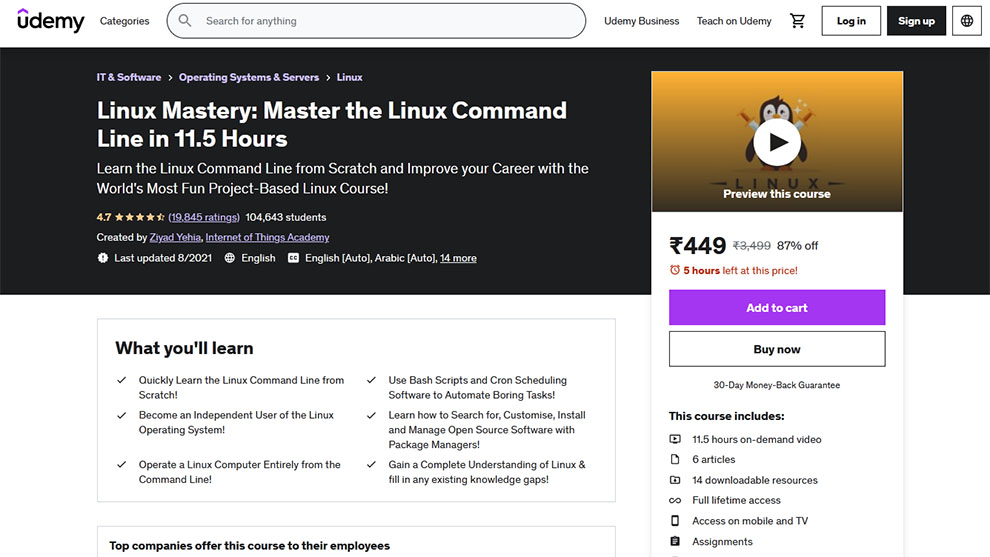Open the 19,845 ratings link
990x557 pixels.
pos(204,217)
